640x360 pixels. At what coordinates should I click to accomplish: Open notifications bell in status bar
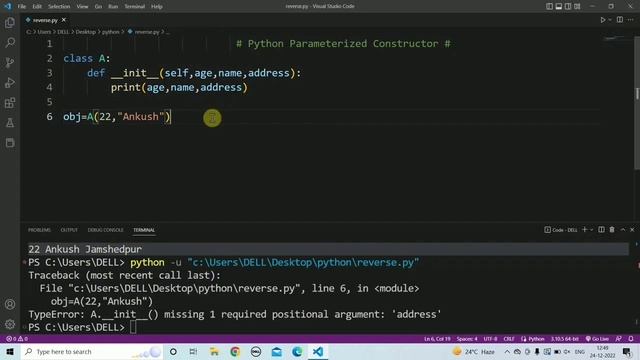[x=631, y=339]
